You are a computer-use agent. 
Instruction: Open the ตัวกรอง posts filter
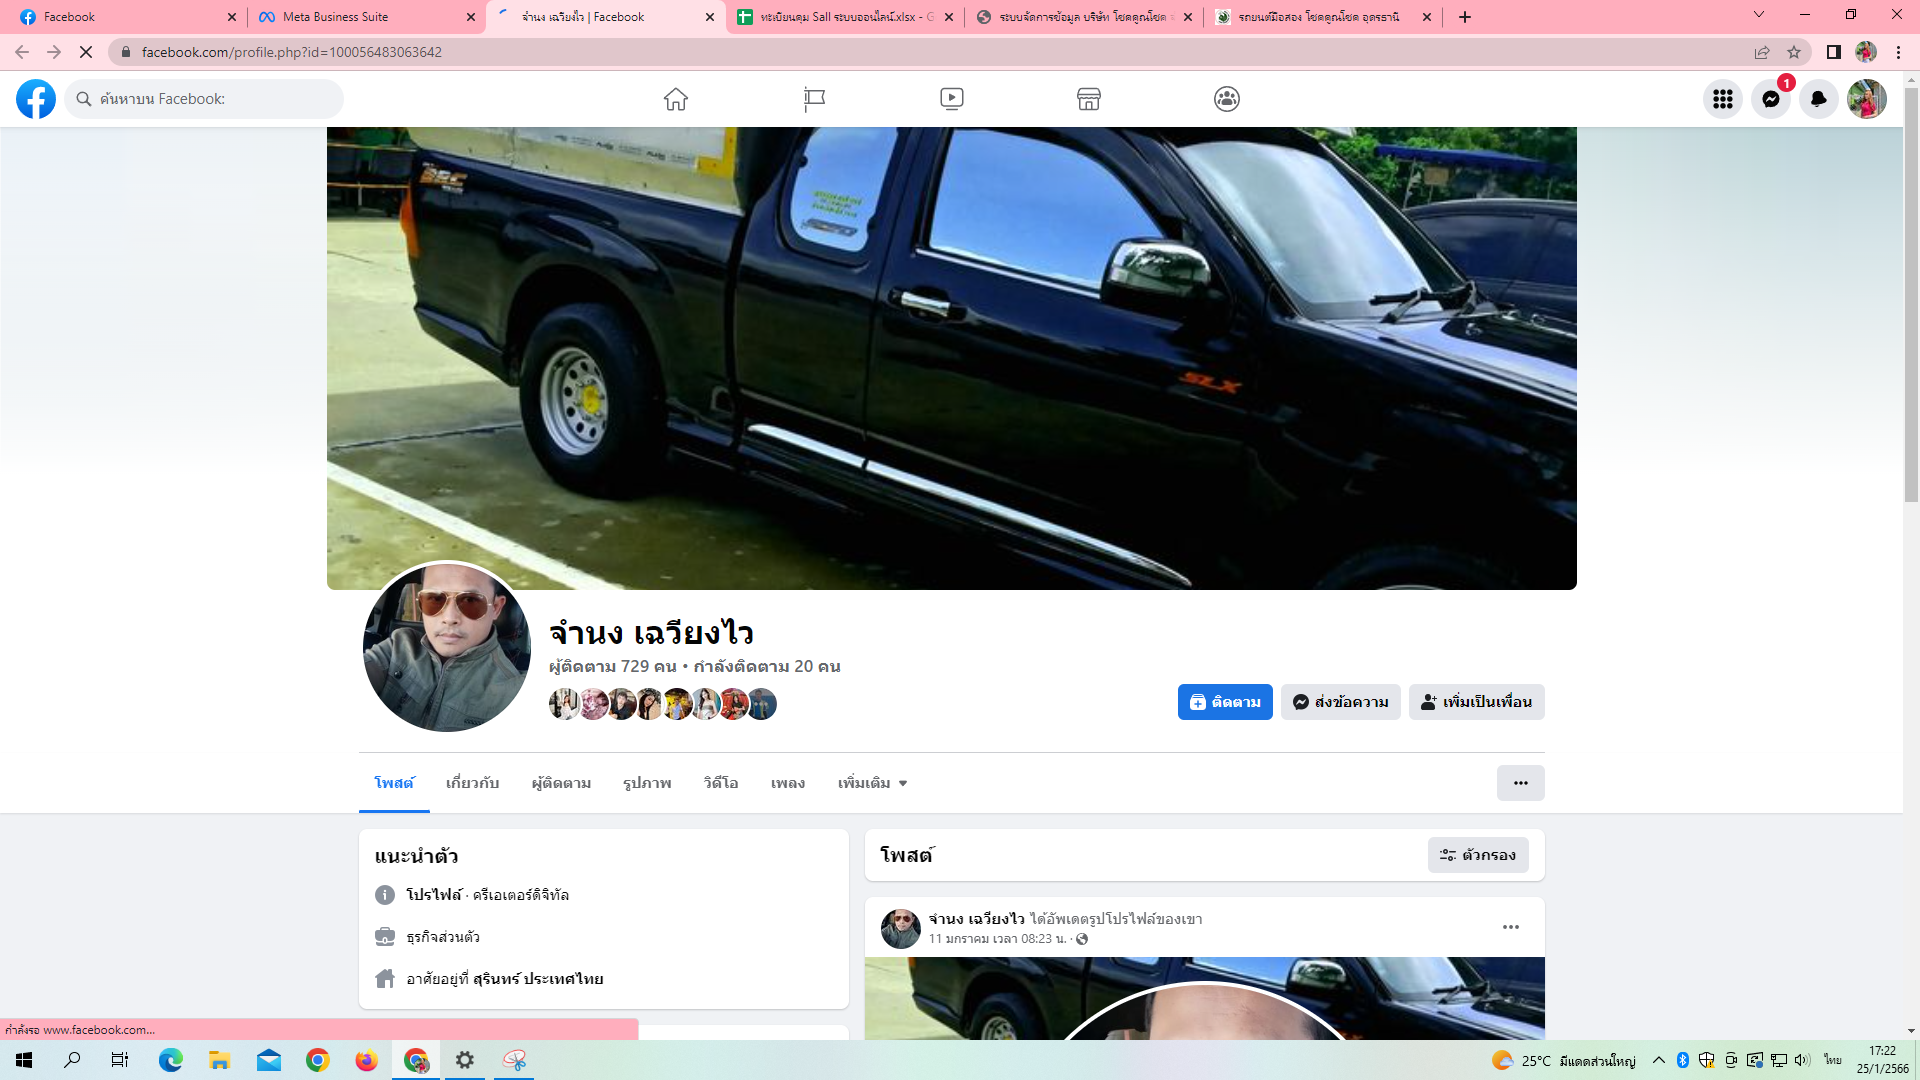[x=1477, y=855]
